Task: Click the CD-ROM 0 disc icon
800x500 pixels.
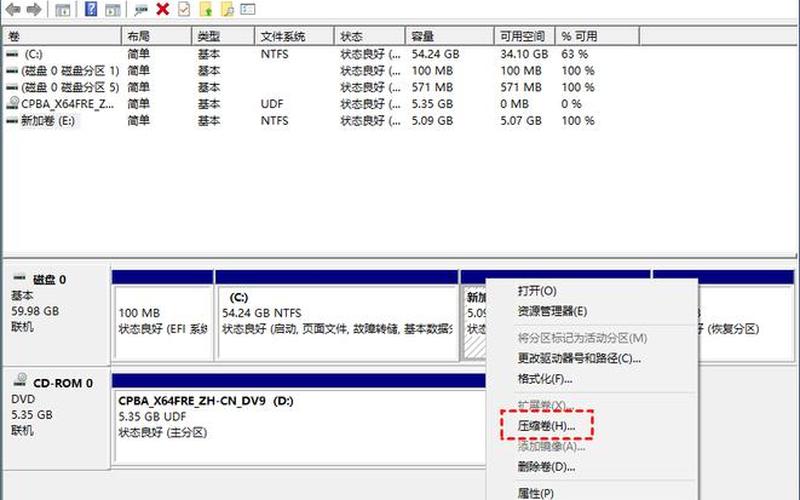Action: point(20,380)
